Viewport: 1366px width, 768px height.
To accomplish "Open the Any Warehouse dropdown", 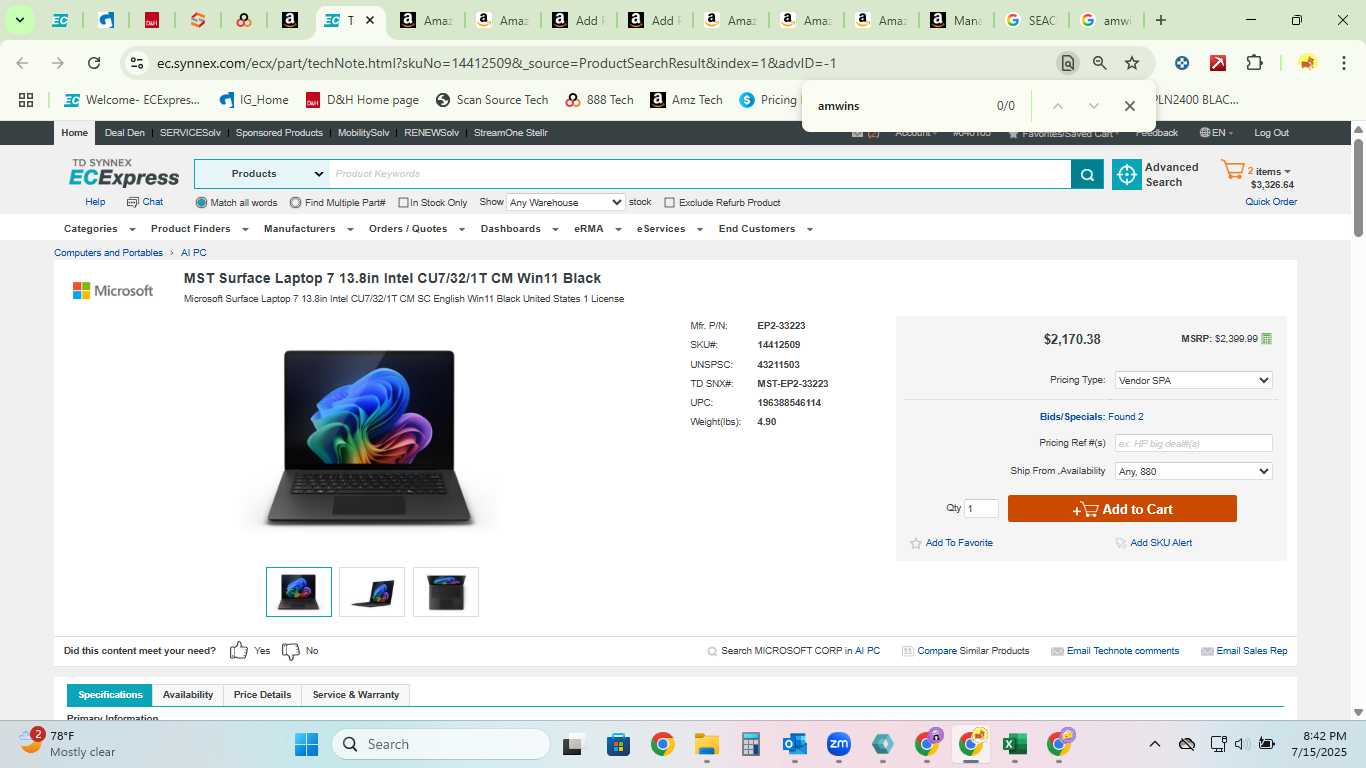I will [x=565, y=202].
